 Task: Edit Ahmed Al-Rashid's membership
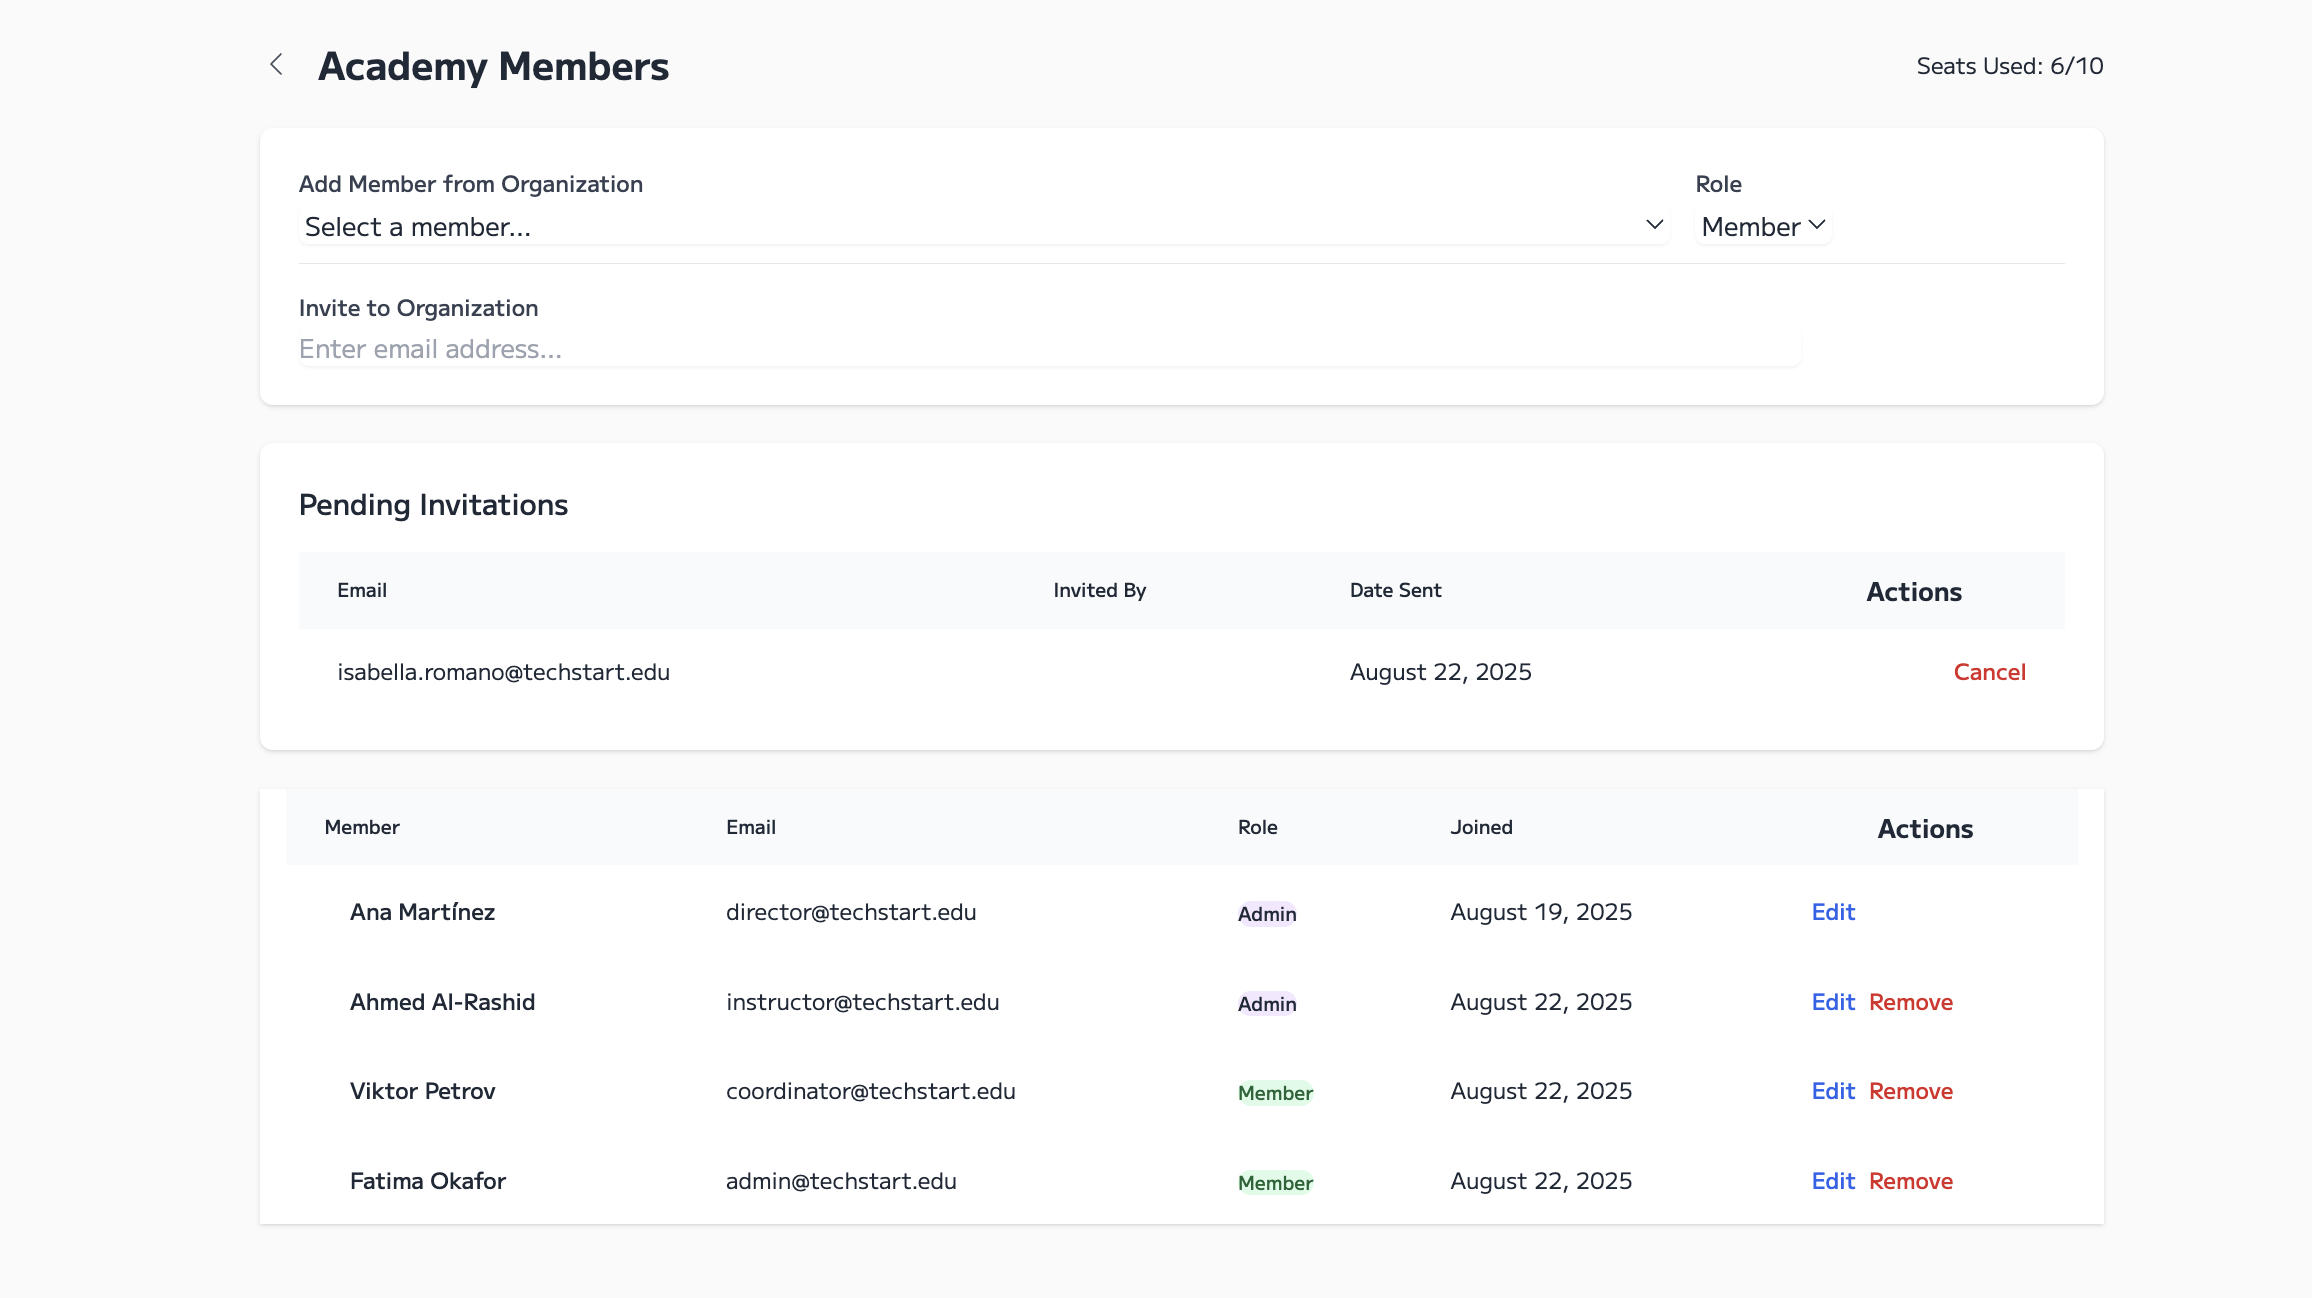click(x=1832, y=1002)
